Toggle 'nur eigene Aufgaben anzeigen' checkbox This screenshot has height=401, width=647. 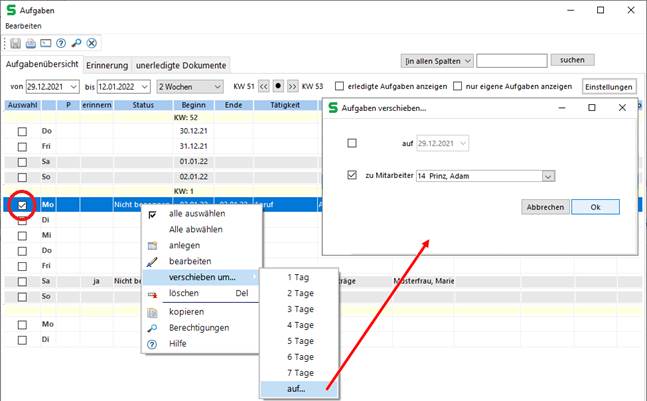(x=458, y=87)
